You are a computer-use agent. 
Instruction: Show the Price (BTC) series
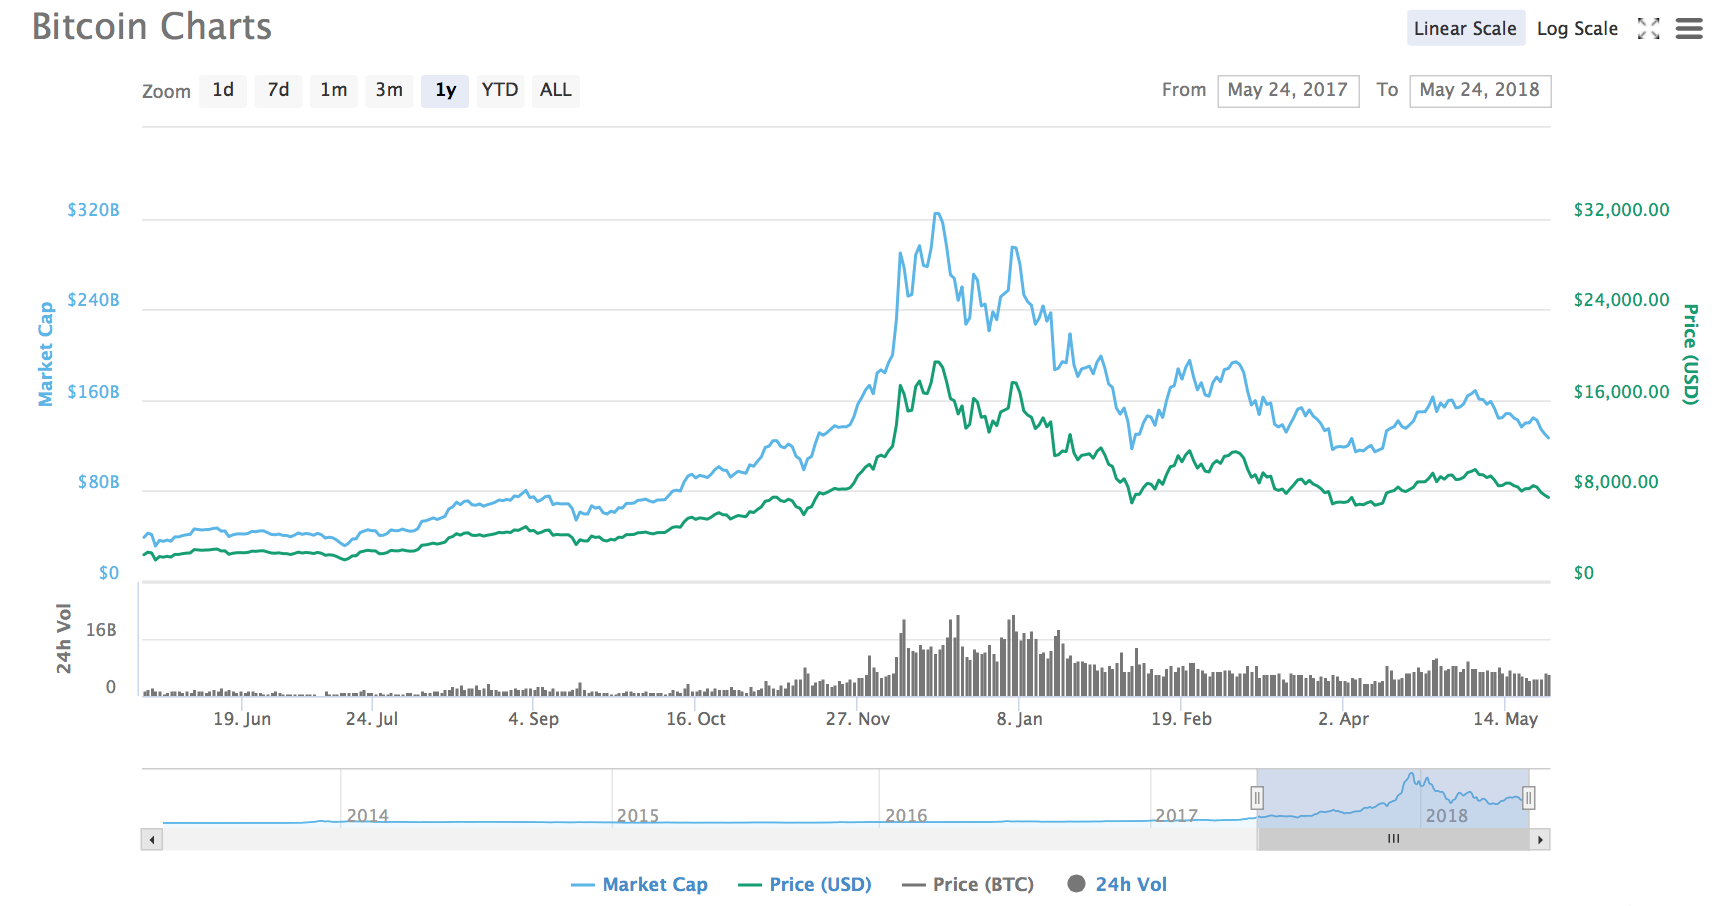point(968,884)
